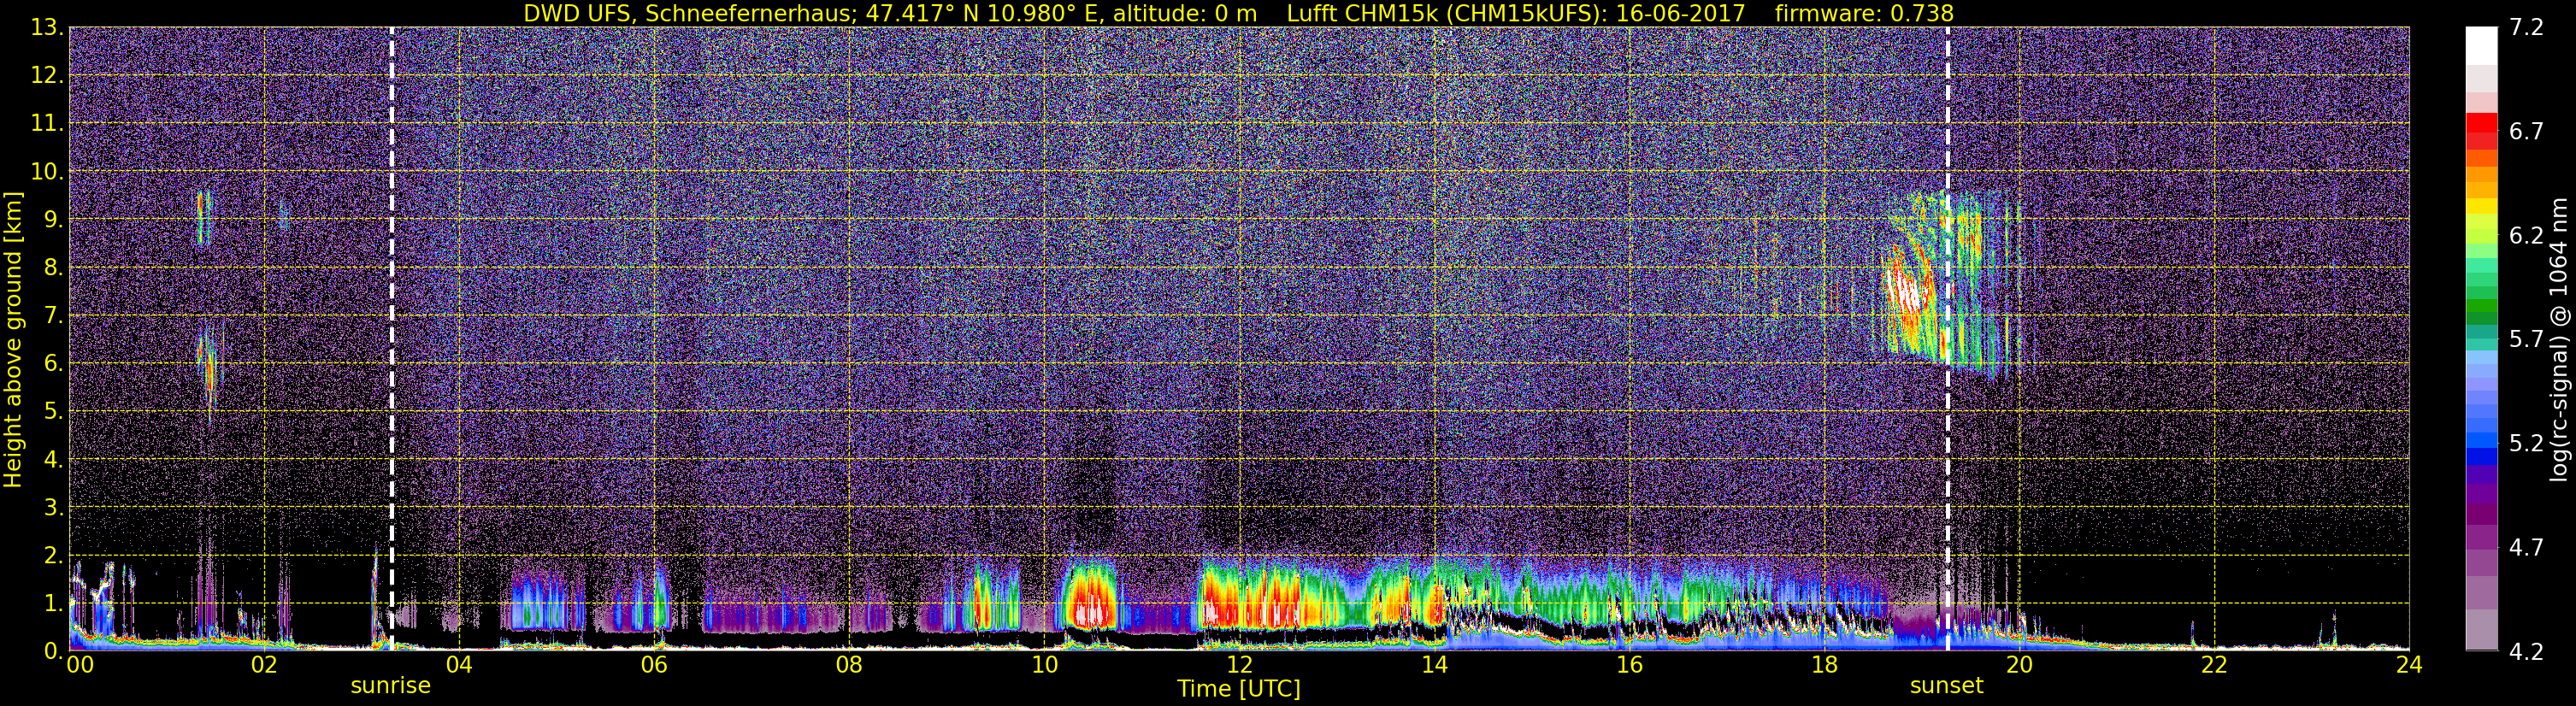Screen dimensions: 2576x706
Task: Click the '3.' tick on the height axis
Action: [52, 507]
